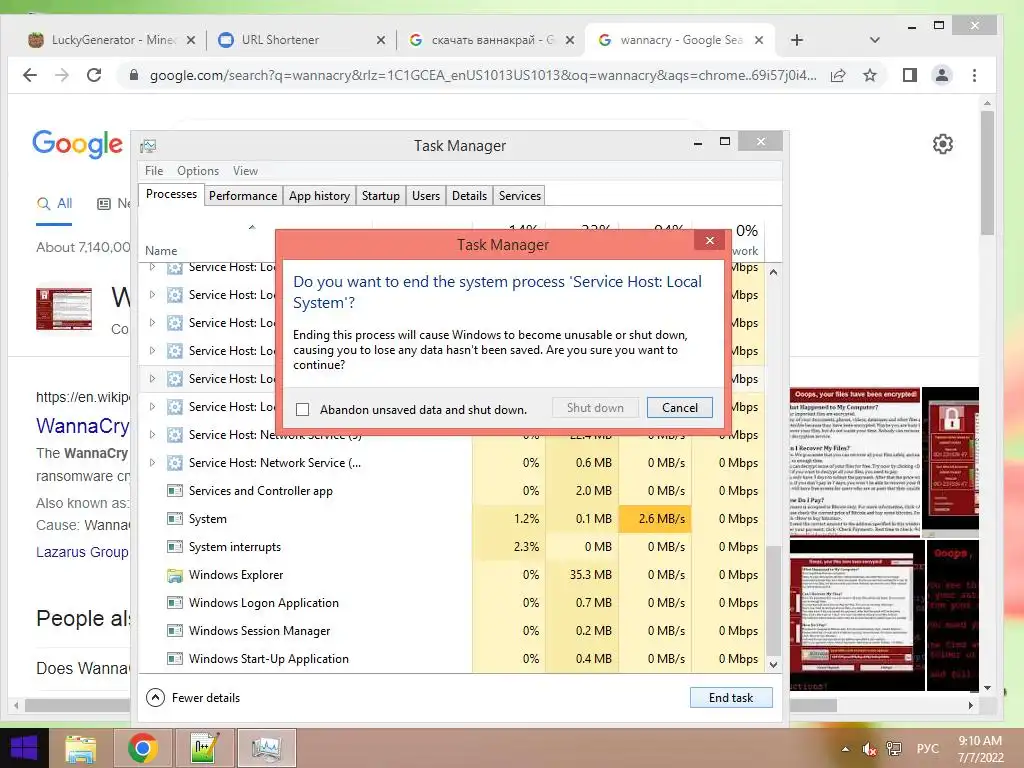Click the System process icon
The image size is (1024, 768).
[x=174, y=519]
